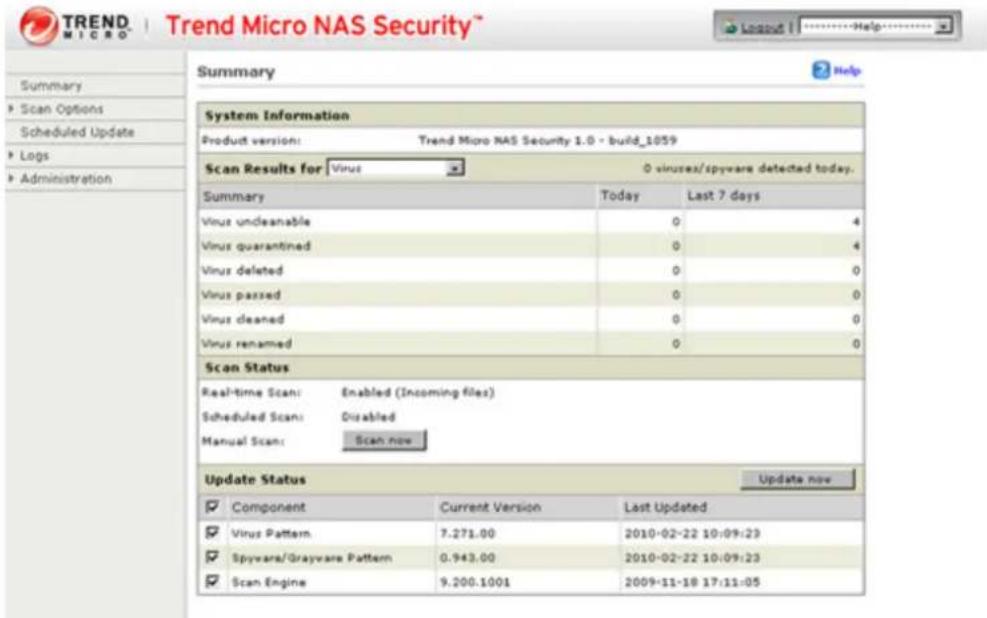Click the Virus renamed row label
This screenshot has height=618, width=987.
[247, 344]
